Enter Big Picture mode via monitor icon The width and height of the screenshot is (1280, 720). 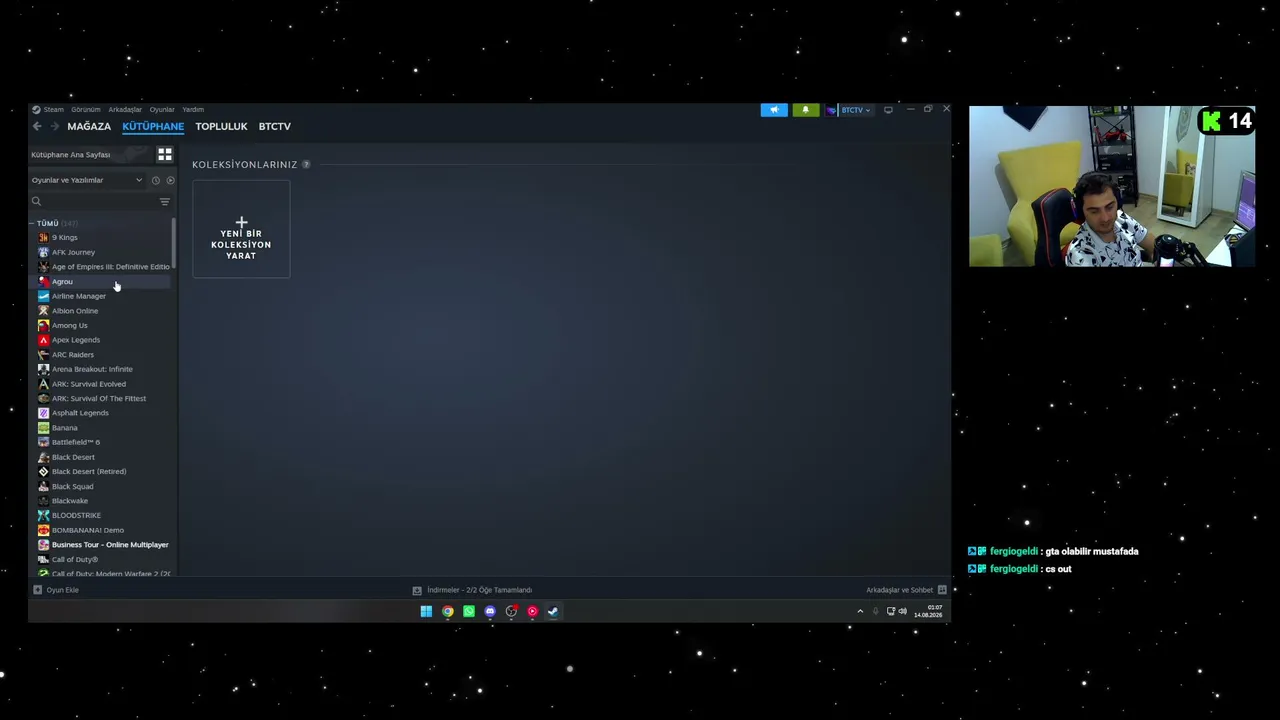click(x=888, y=110)
